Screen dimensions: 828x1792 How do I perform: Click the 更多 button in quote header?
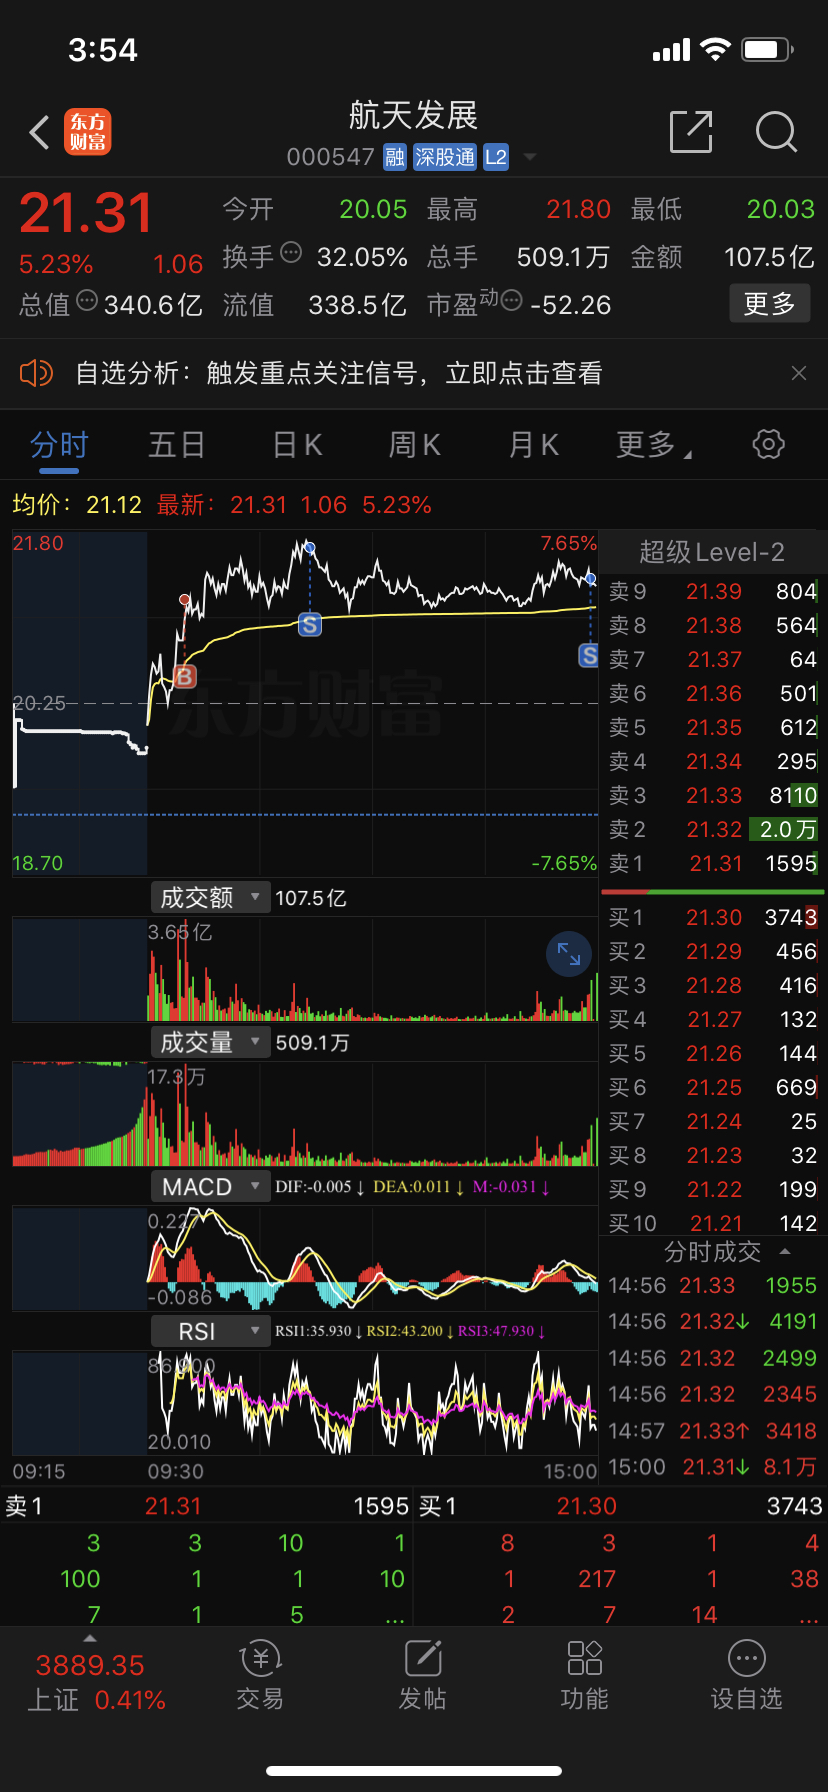769,304
